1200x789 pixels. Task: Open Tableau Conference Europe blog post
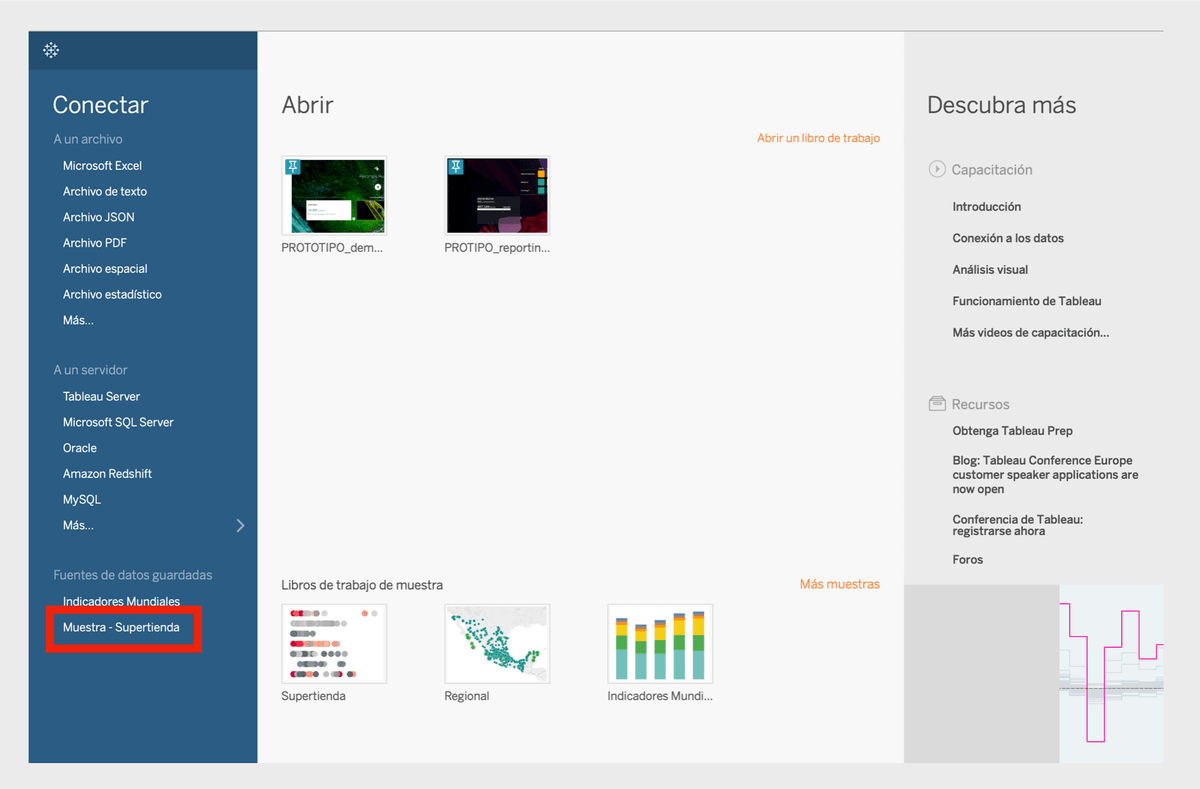[x=1045, y=475]
